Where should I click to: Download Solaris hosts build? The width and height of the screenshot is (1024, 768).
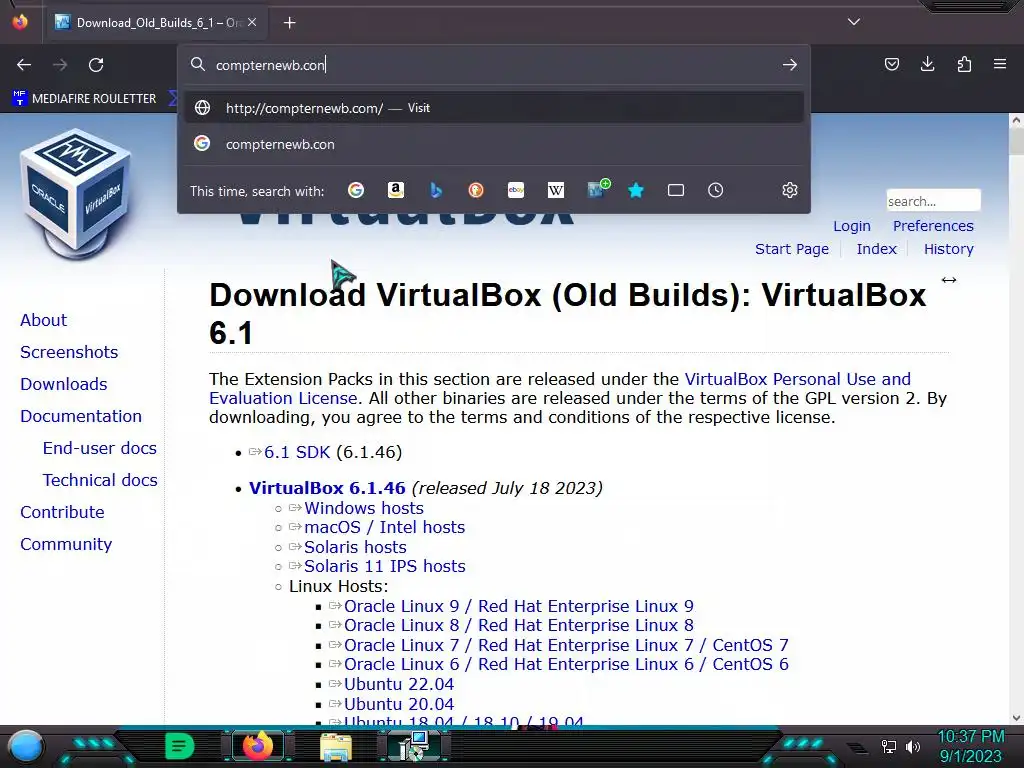(x=355, y=547)
